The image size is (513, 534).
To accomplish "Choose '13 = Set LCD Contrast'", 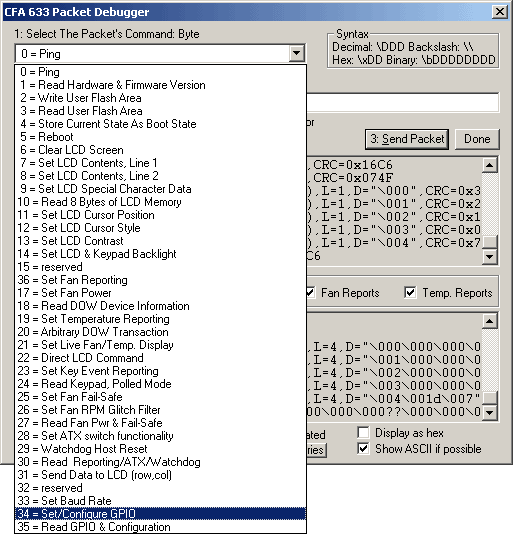I will pos(160,241).
